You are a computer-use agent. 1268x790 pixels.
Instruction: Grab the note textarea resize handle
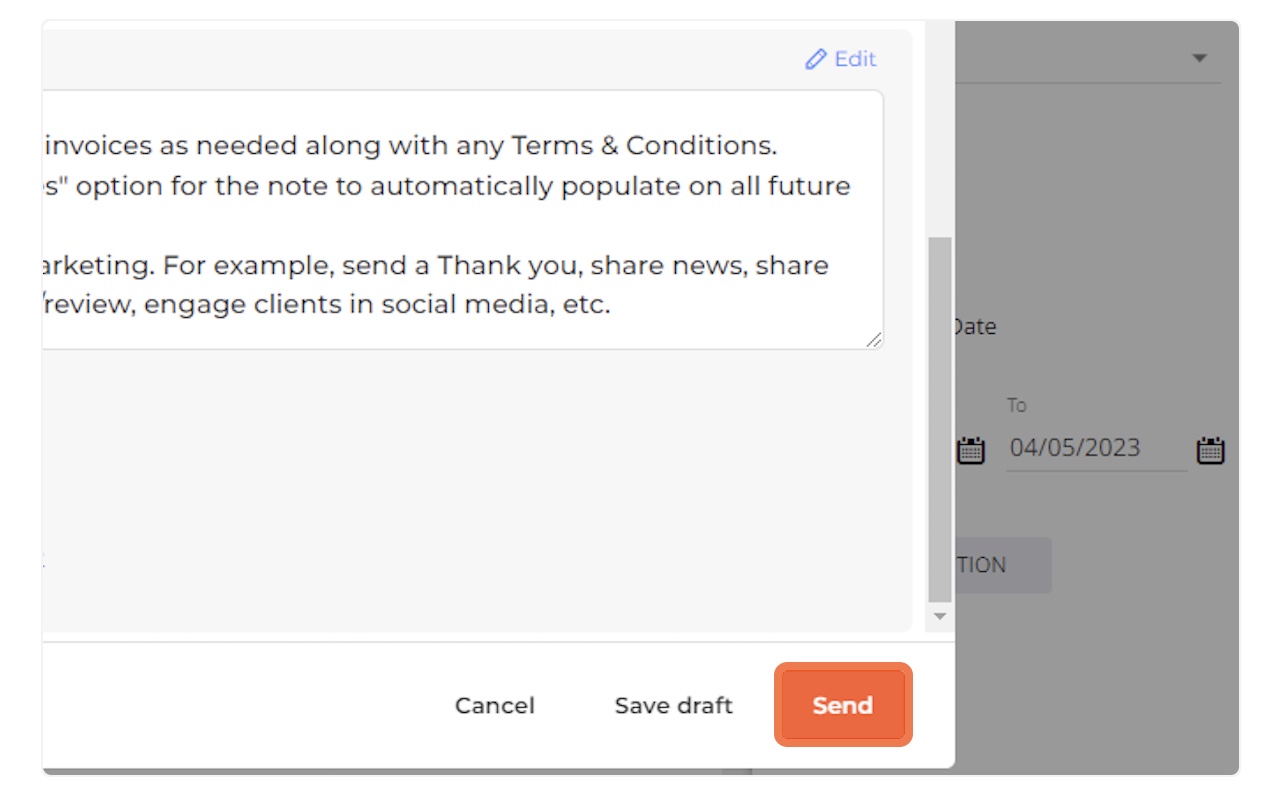point(873,340)
